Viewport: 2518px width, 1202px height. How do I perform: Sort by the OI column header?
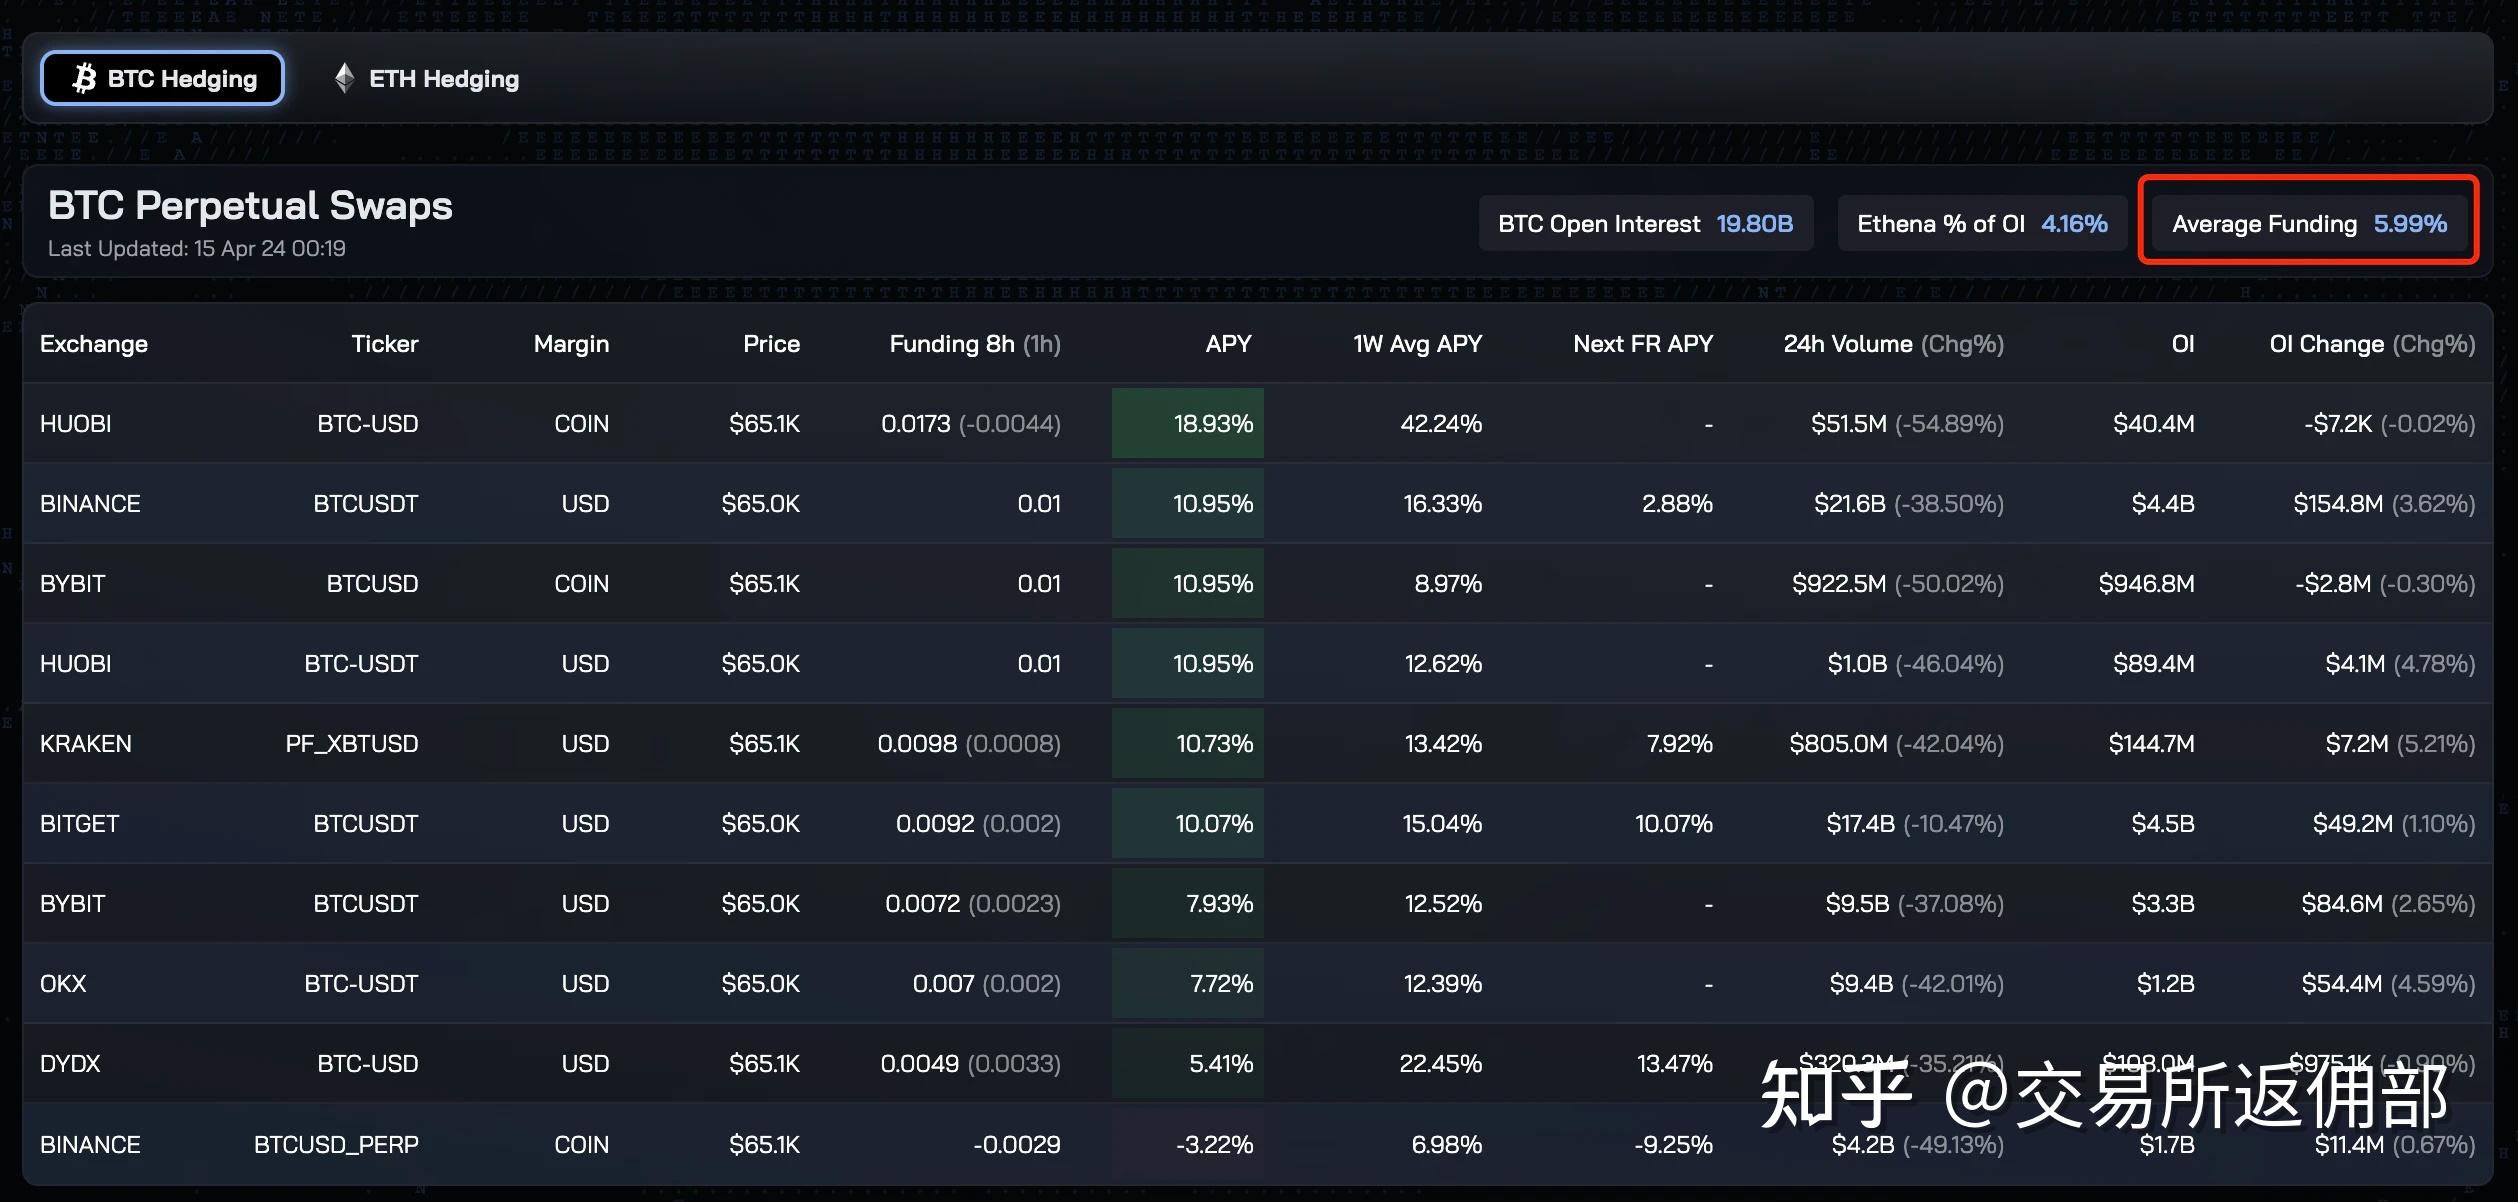pos(2183,344)
